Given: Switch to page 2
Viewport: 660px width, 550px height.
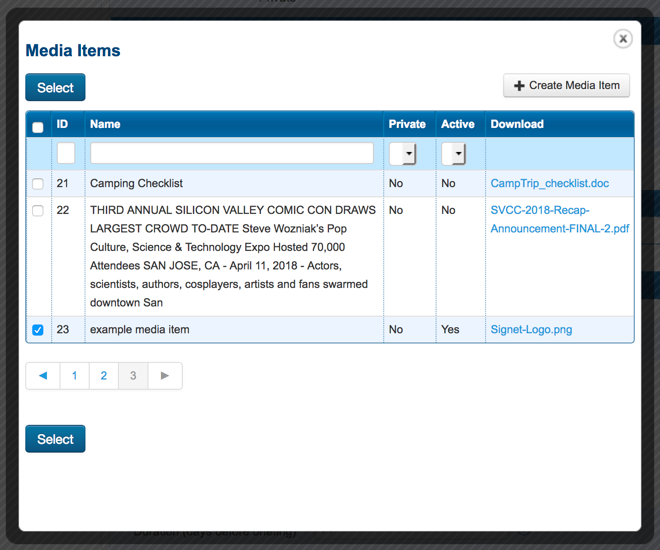Looking at the screenshot, I should tap(104, 376).
